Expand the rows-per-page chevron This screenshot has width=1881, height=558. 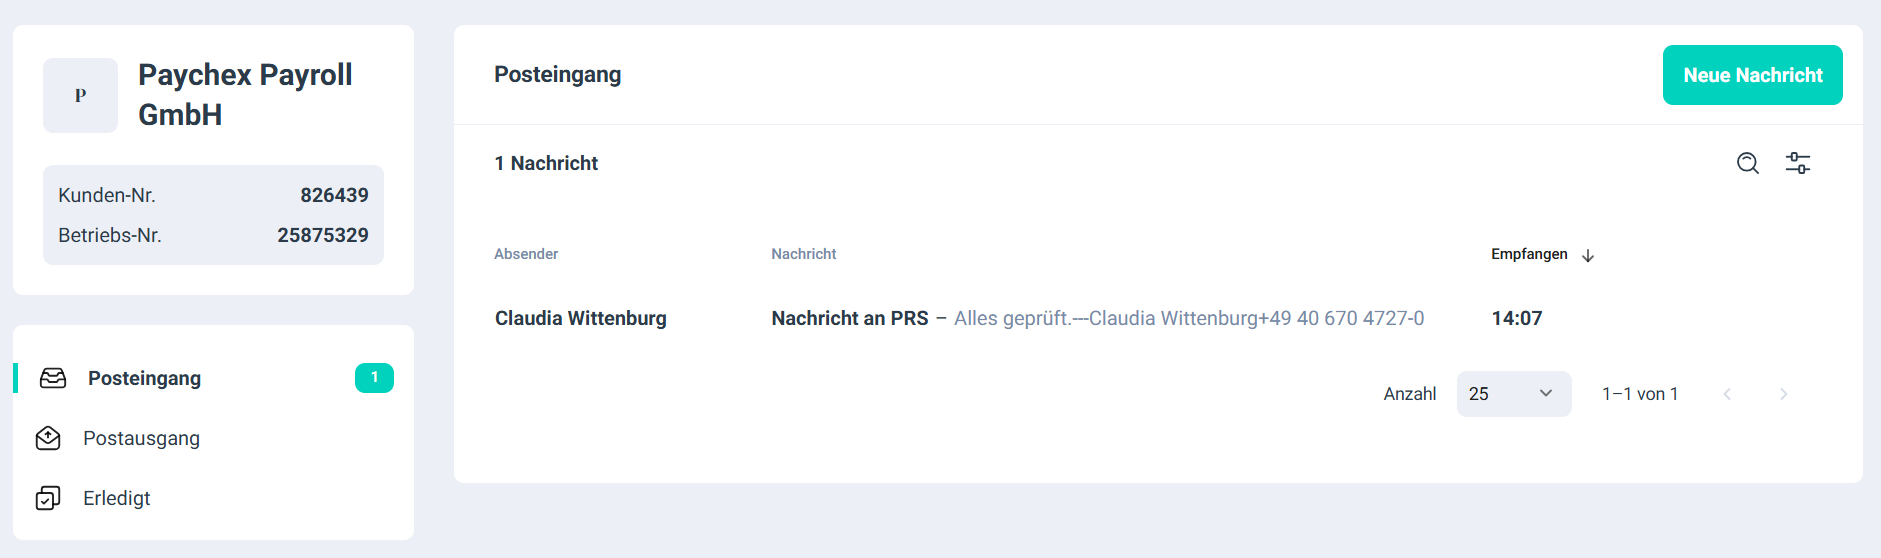(x=1546, y=394)
